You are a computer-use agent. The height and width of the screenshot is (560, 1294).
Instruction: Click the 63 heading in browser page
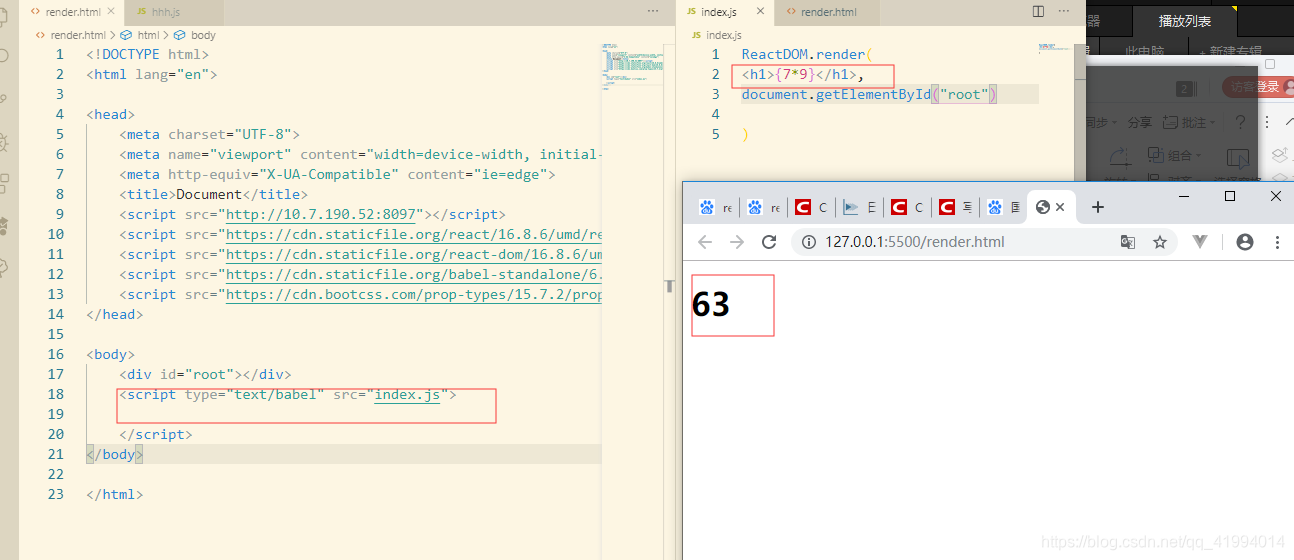point(711,304)
